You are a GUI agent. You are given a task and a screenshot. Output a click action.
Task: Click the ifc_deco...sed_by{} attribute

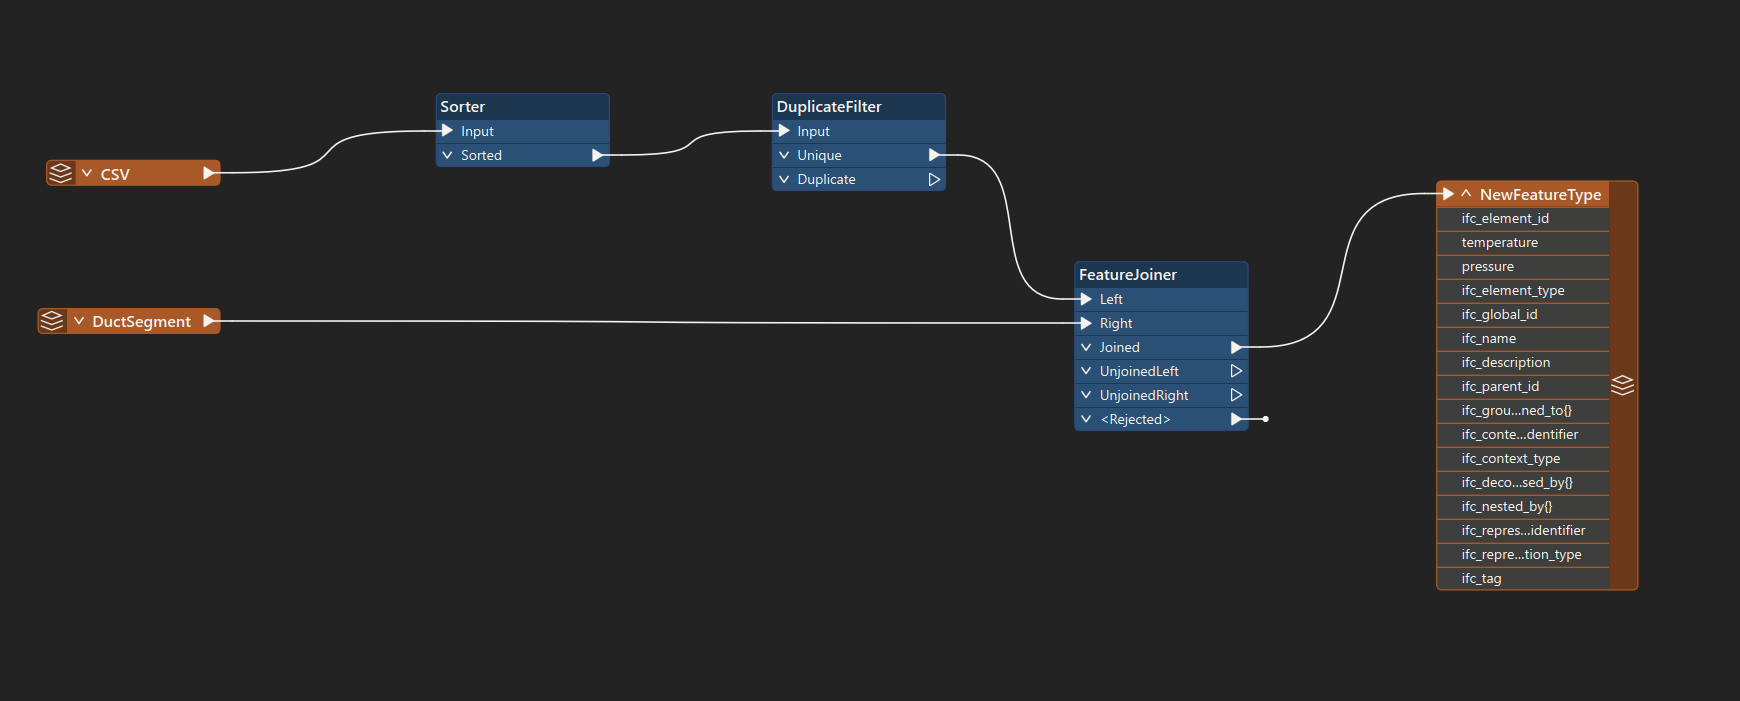[x=1523, y=482]
